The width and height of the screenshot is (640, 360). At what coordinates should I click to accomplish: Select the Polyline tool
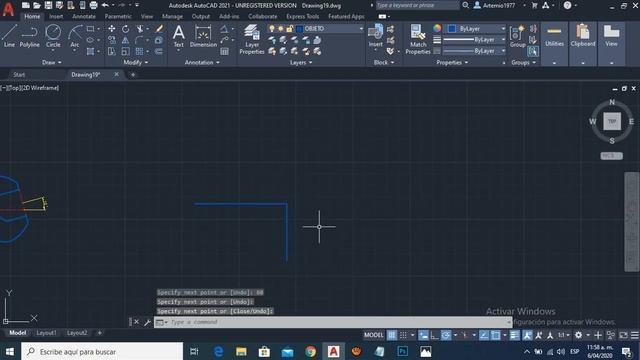tap(29, 36)
